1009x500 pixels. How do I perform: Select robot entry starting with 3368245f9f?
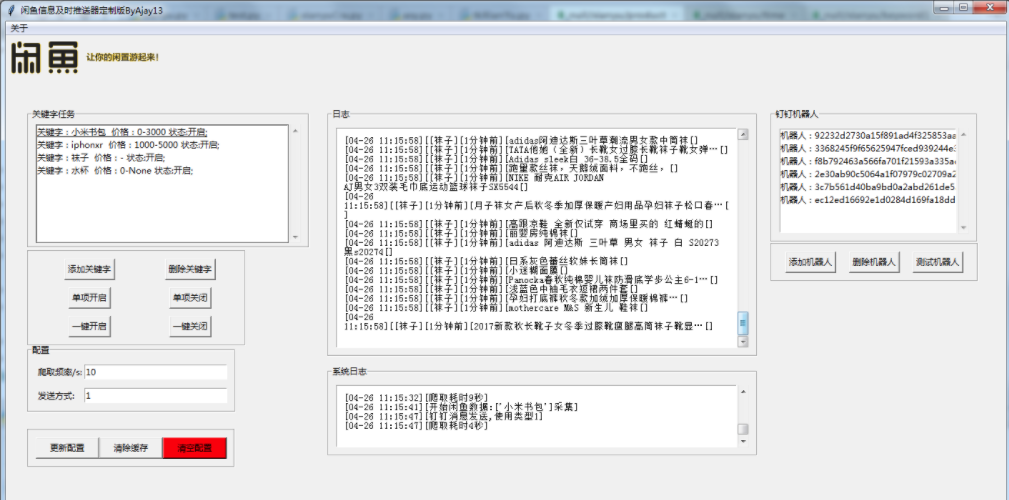tap(868, 148)
